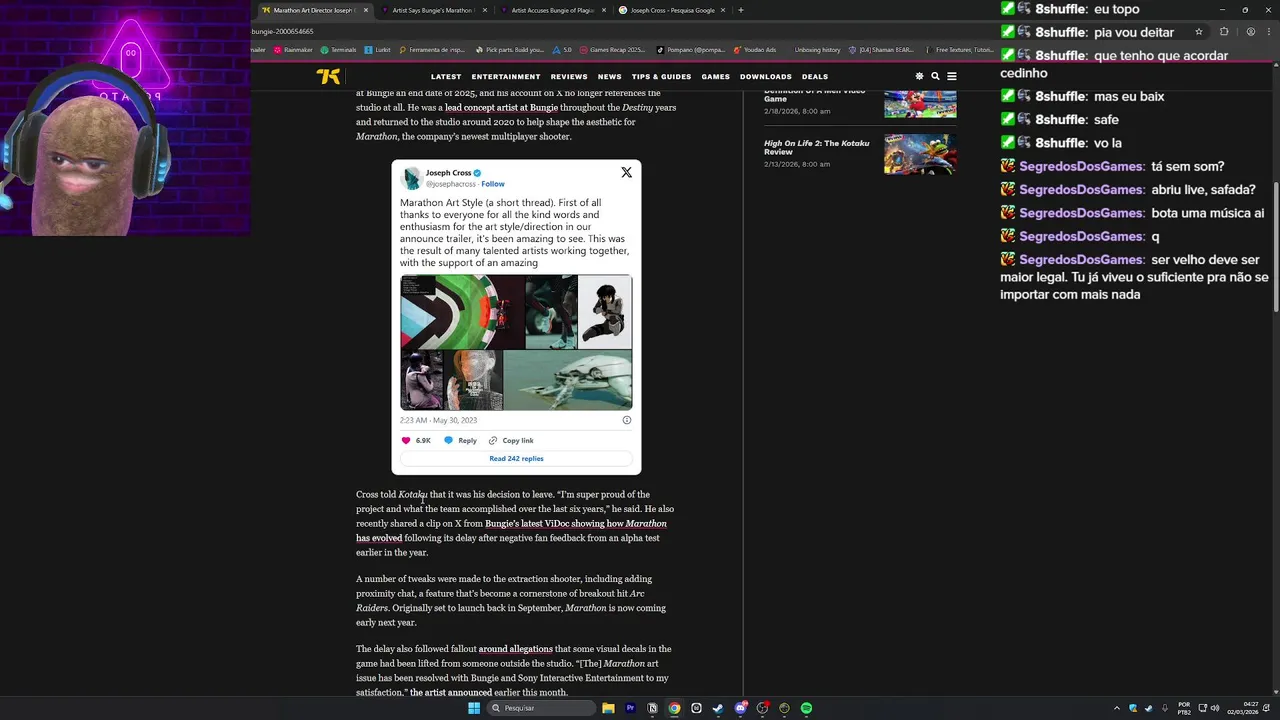Click the Windows Start button
1280x720 pixels.
coord(474,708)
